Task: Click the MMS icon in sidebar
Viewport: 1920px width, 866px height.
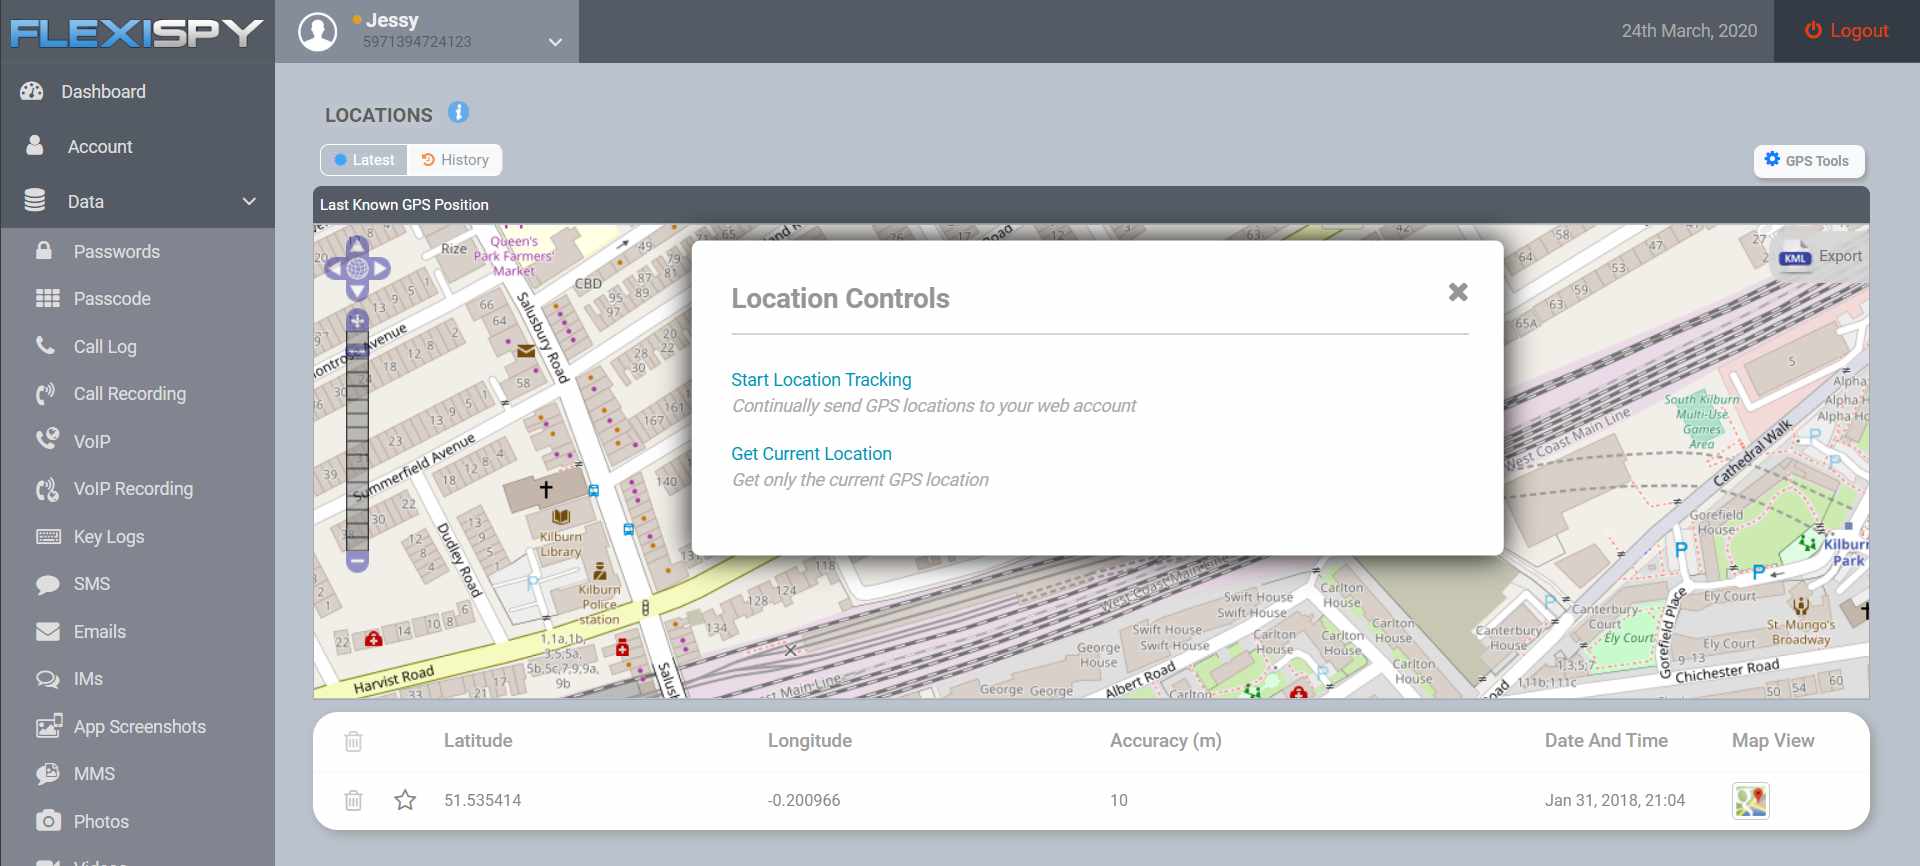Action: (47, 774)
